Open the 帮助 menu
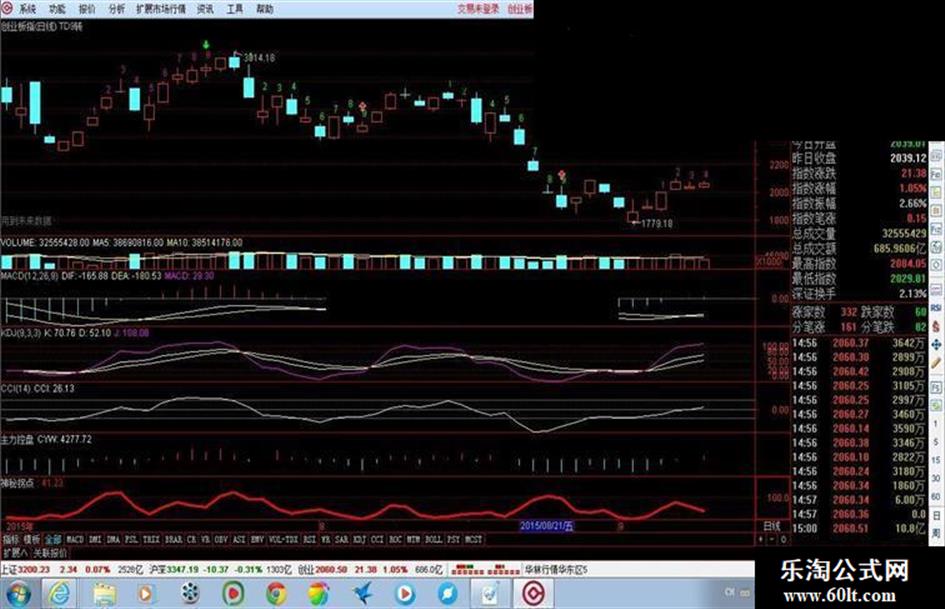The image size is (945, 609). pyautogui.click(x=265, y=9)
